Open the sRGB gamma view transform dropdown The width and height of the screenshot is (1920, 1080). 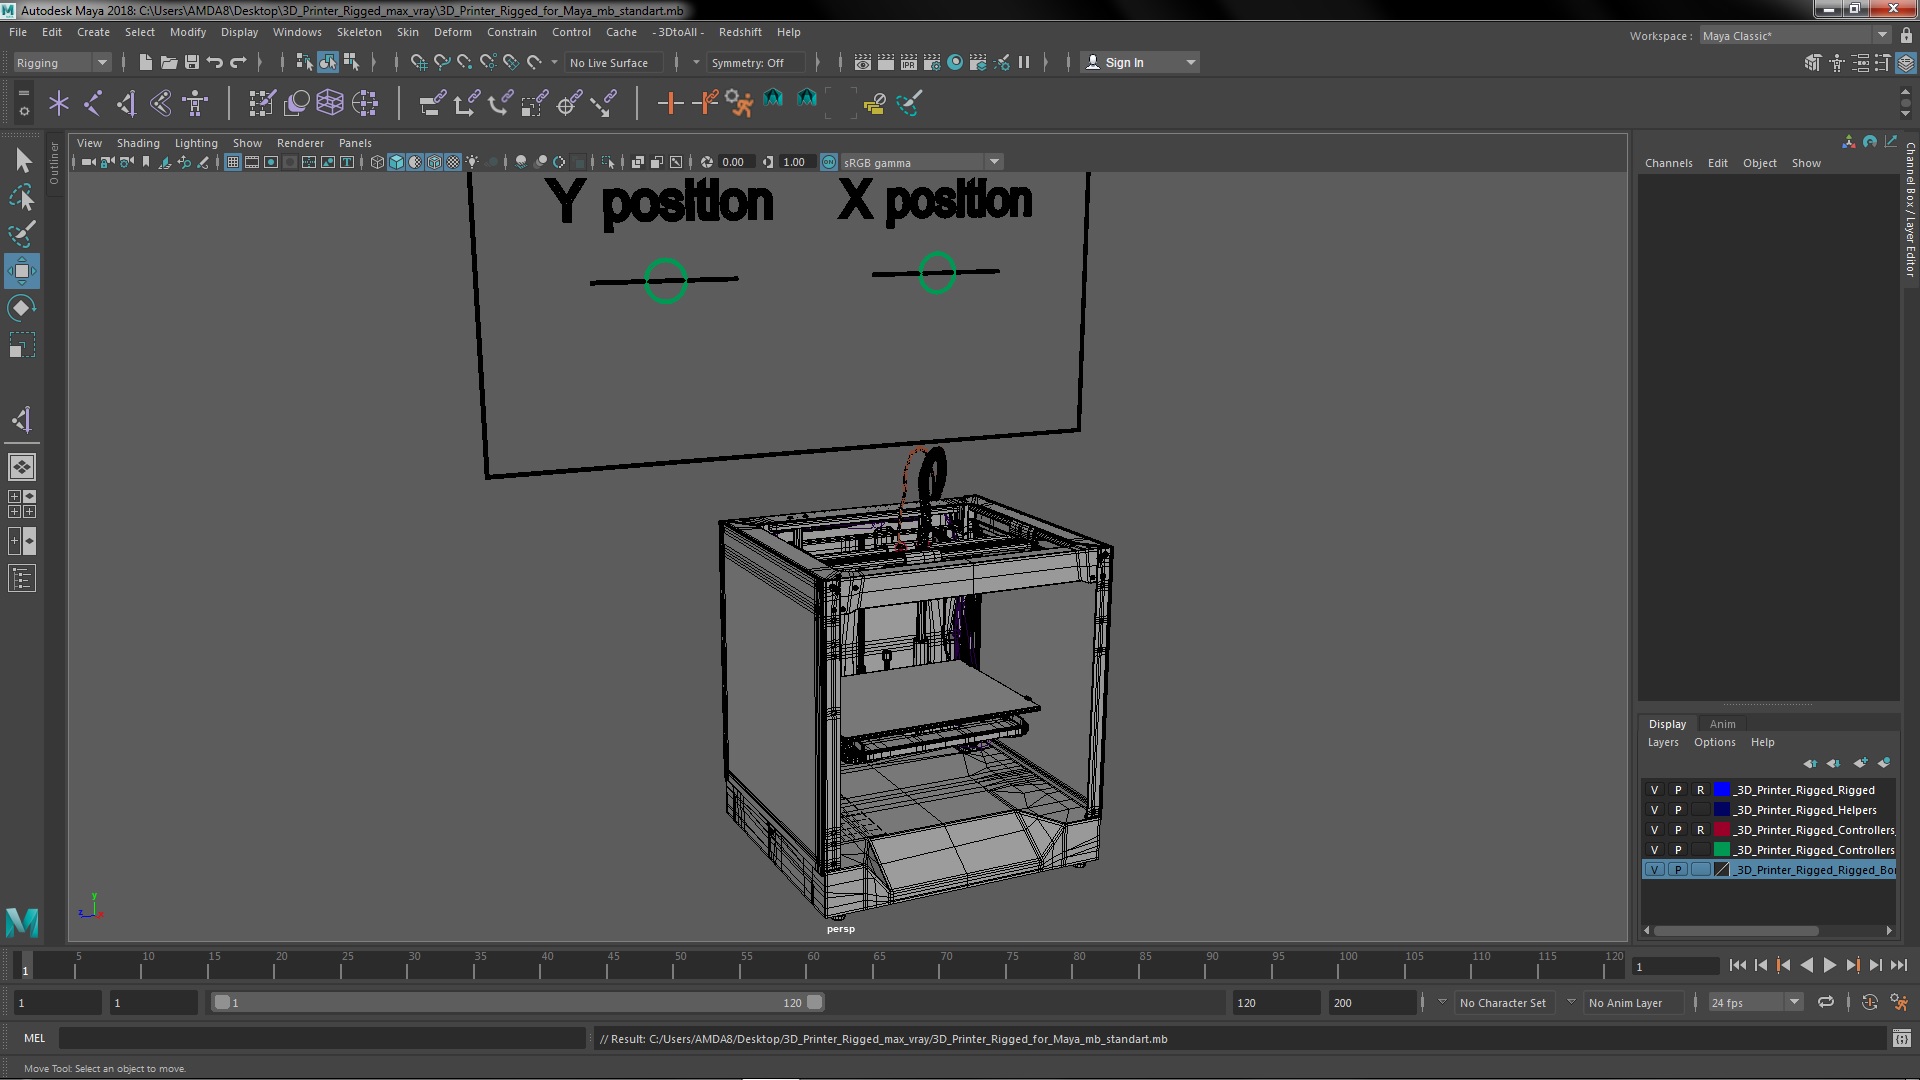[920, 162]
